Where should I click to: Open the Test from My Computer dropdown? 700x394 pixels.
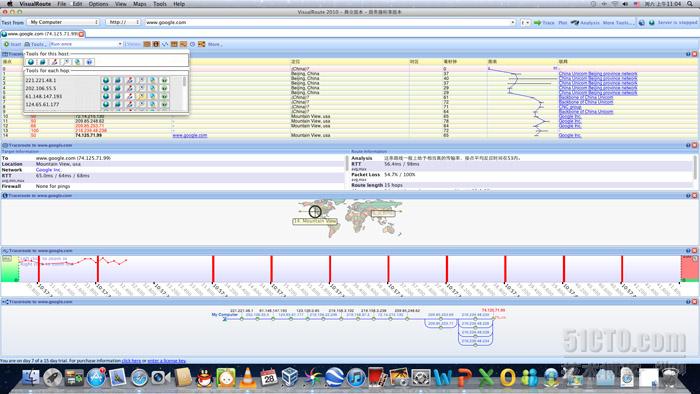point(63,22)
